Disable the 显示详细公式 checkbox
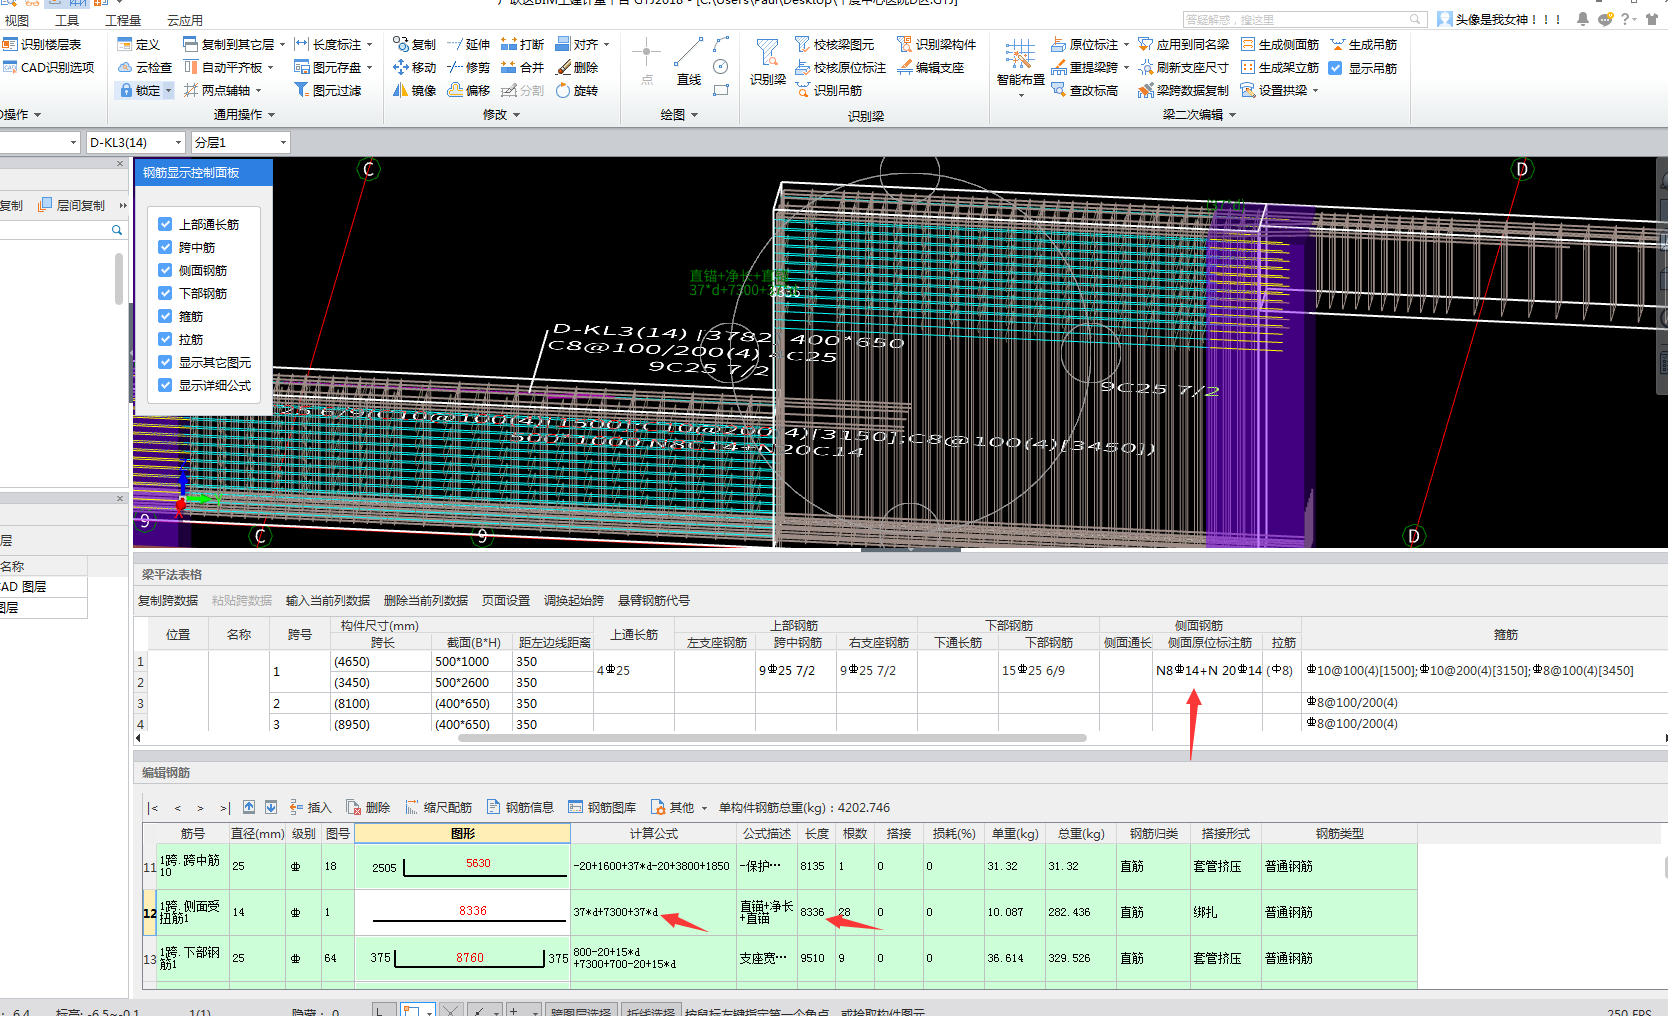Image resolution: width=1668 pixels, height=1016 pixels. pyautogui.click(x=166, y=386)
